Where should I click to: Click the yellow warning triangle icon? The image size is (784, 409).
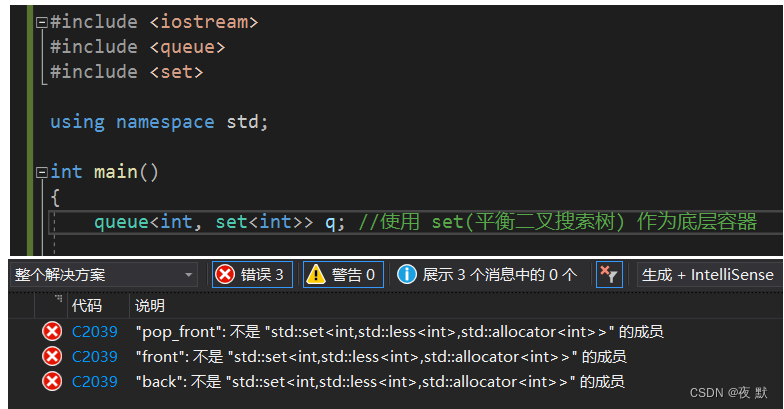(316, 274)
